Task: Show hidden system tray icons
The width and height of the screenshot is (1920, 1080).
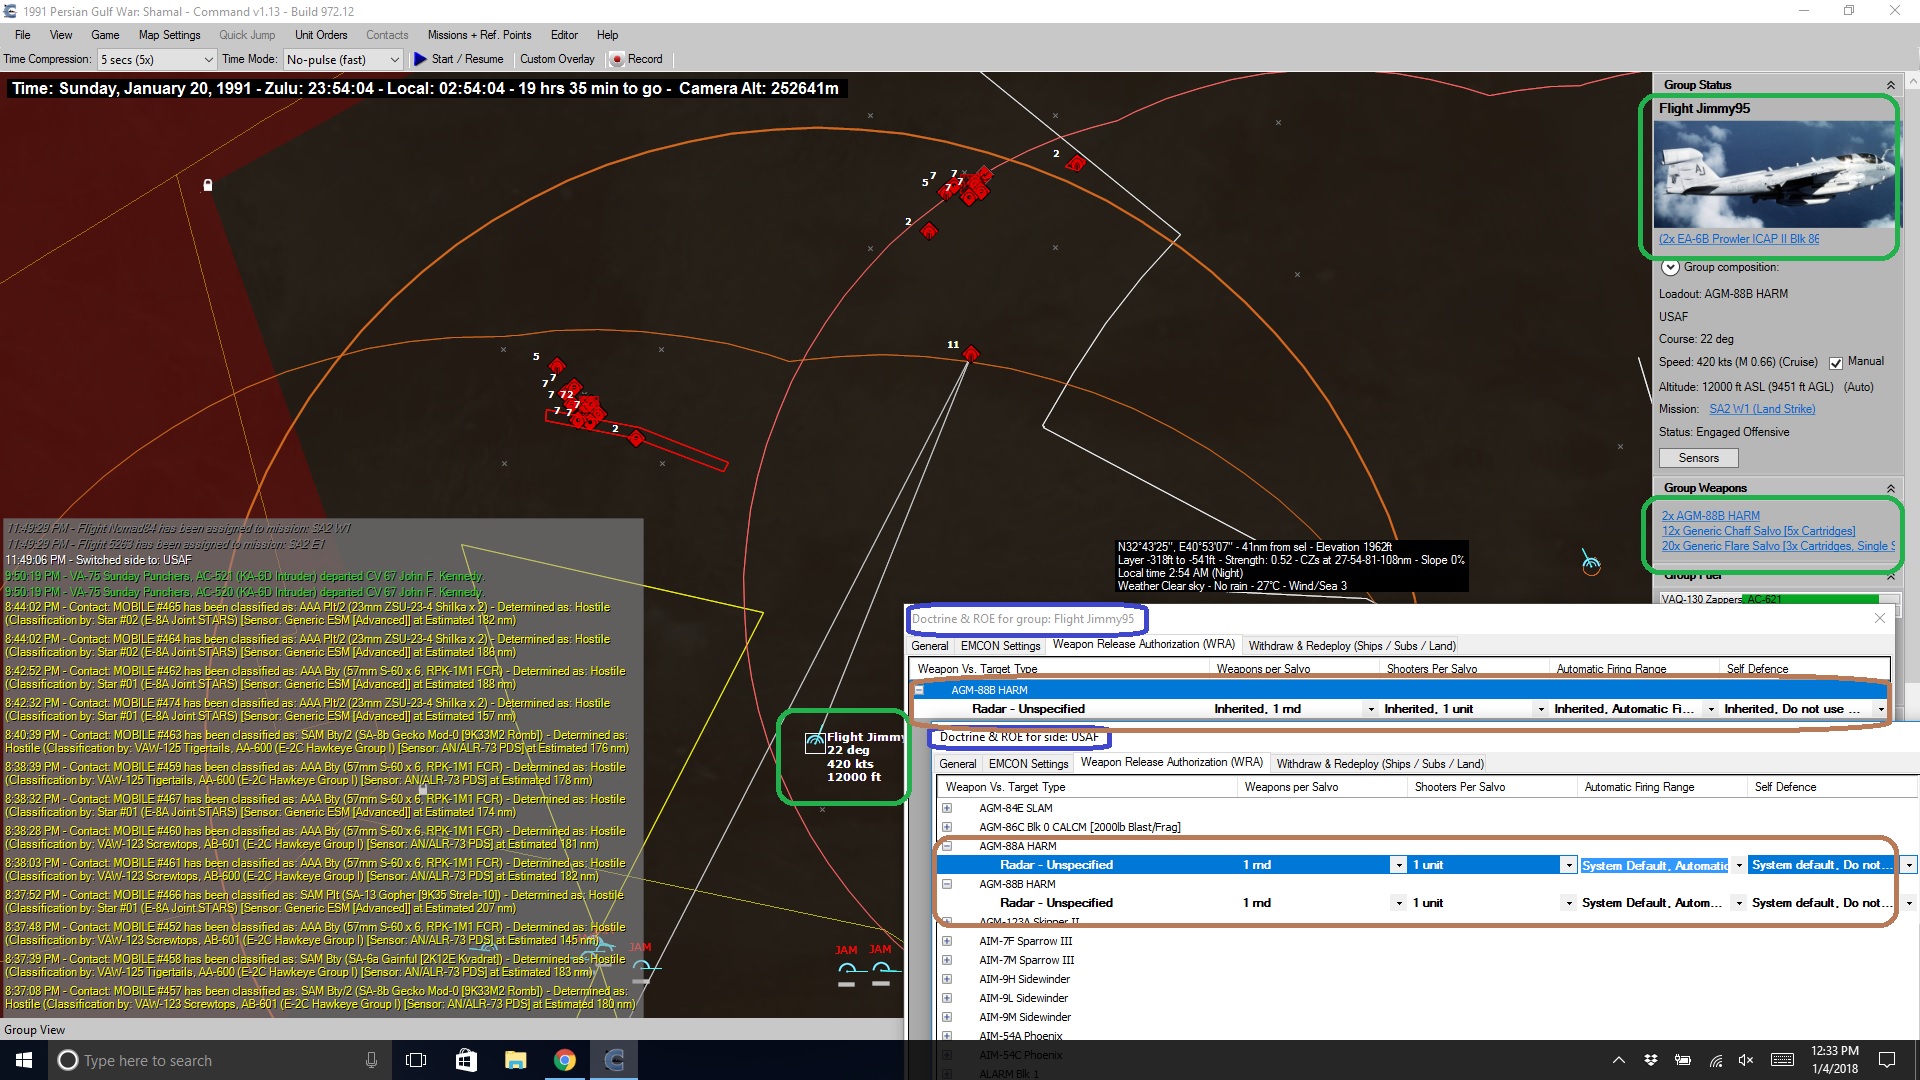Action: [x=1618, y=1060]
